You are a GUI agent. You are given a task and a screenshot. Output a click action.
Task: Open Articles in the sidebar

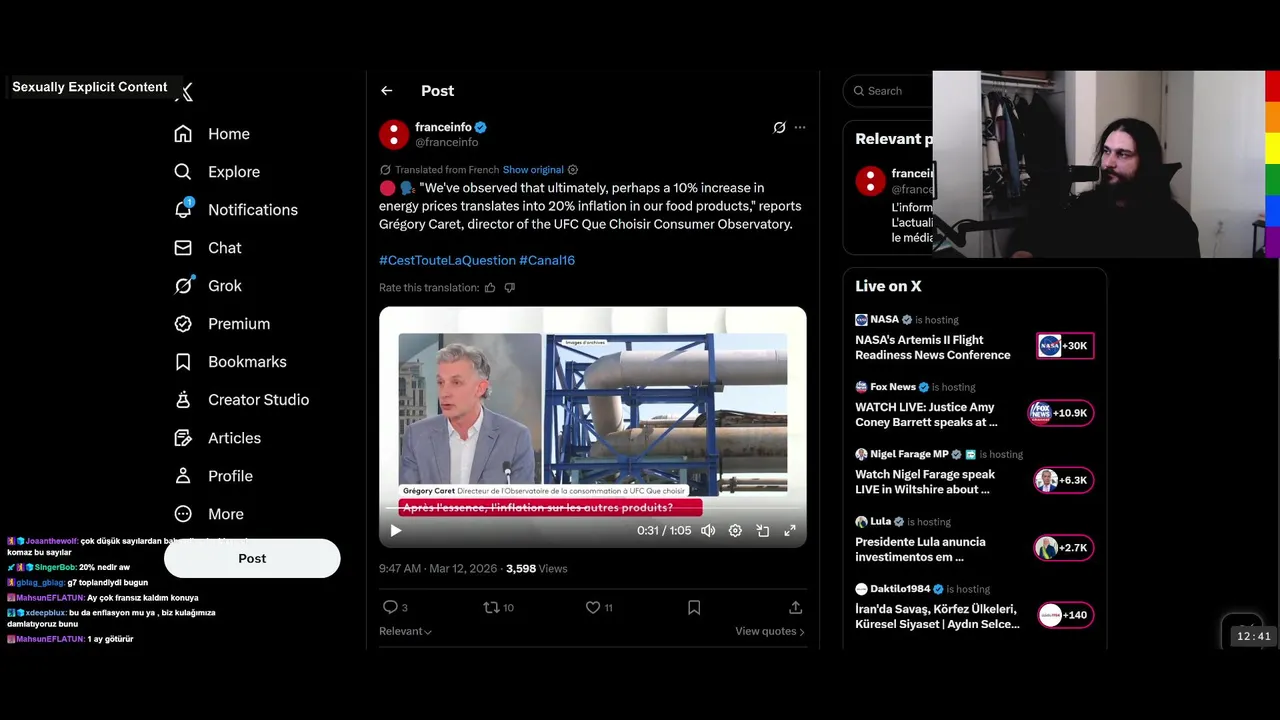[x=217, y=438]
